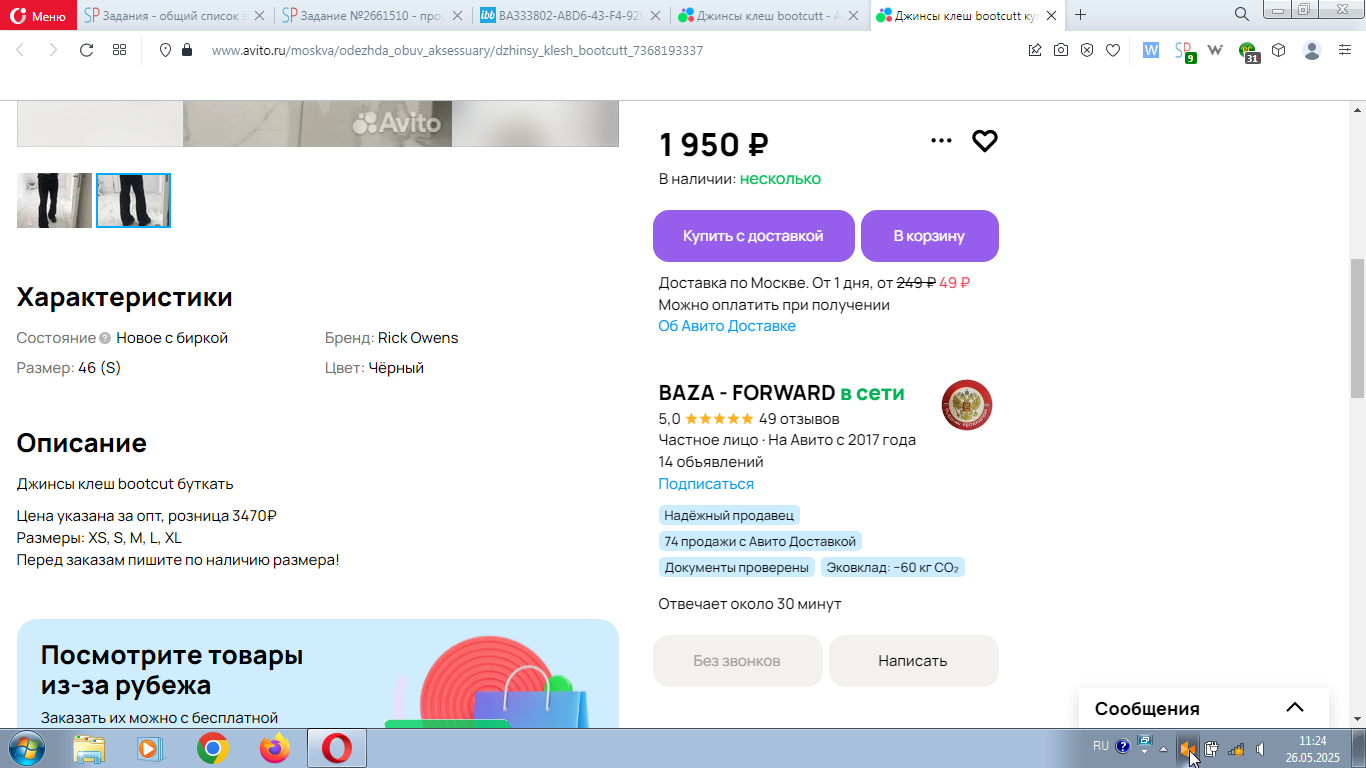Image resolution: width=1366 pixels, height=768 pixels.
Task: Add page to bookmarks heart icon
Action: [x=1113, y=50]
